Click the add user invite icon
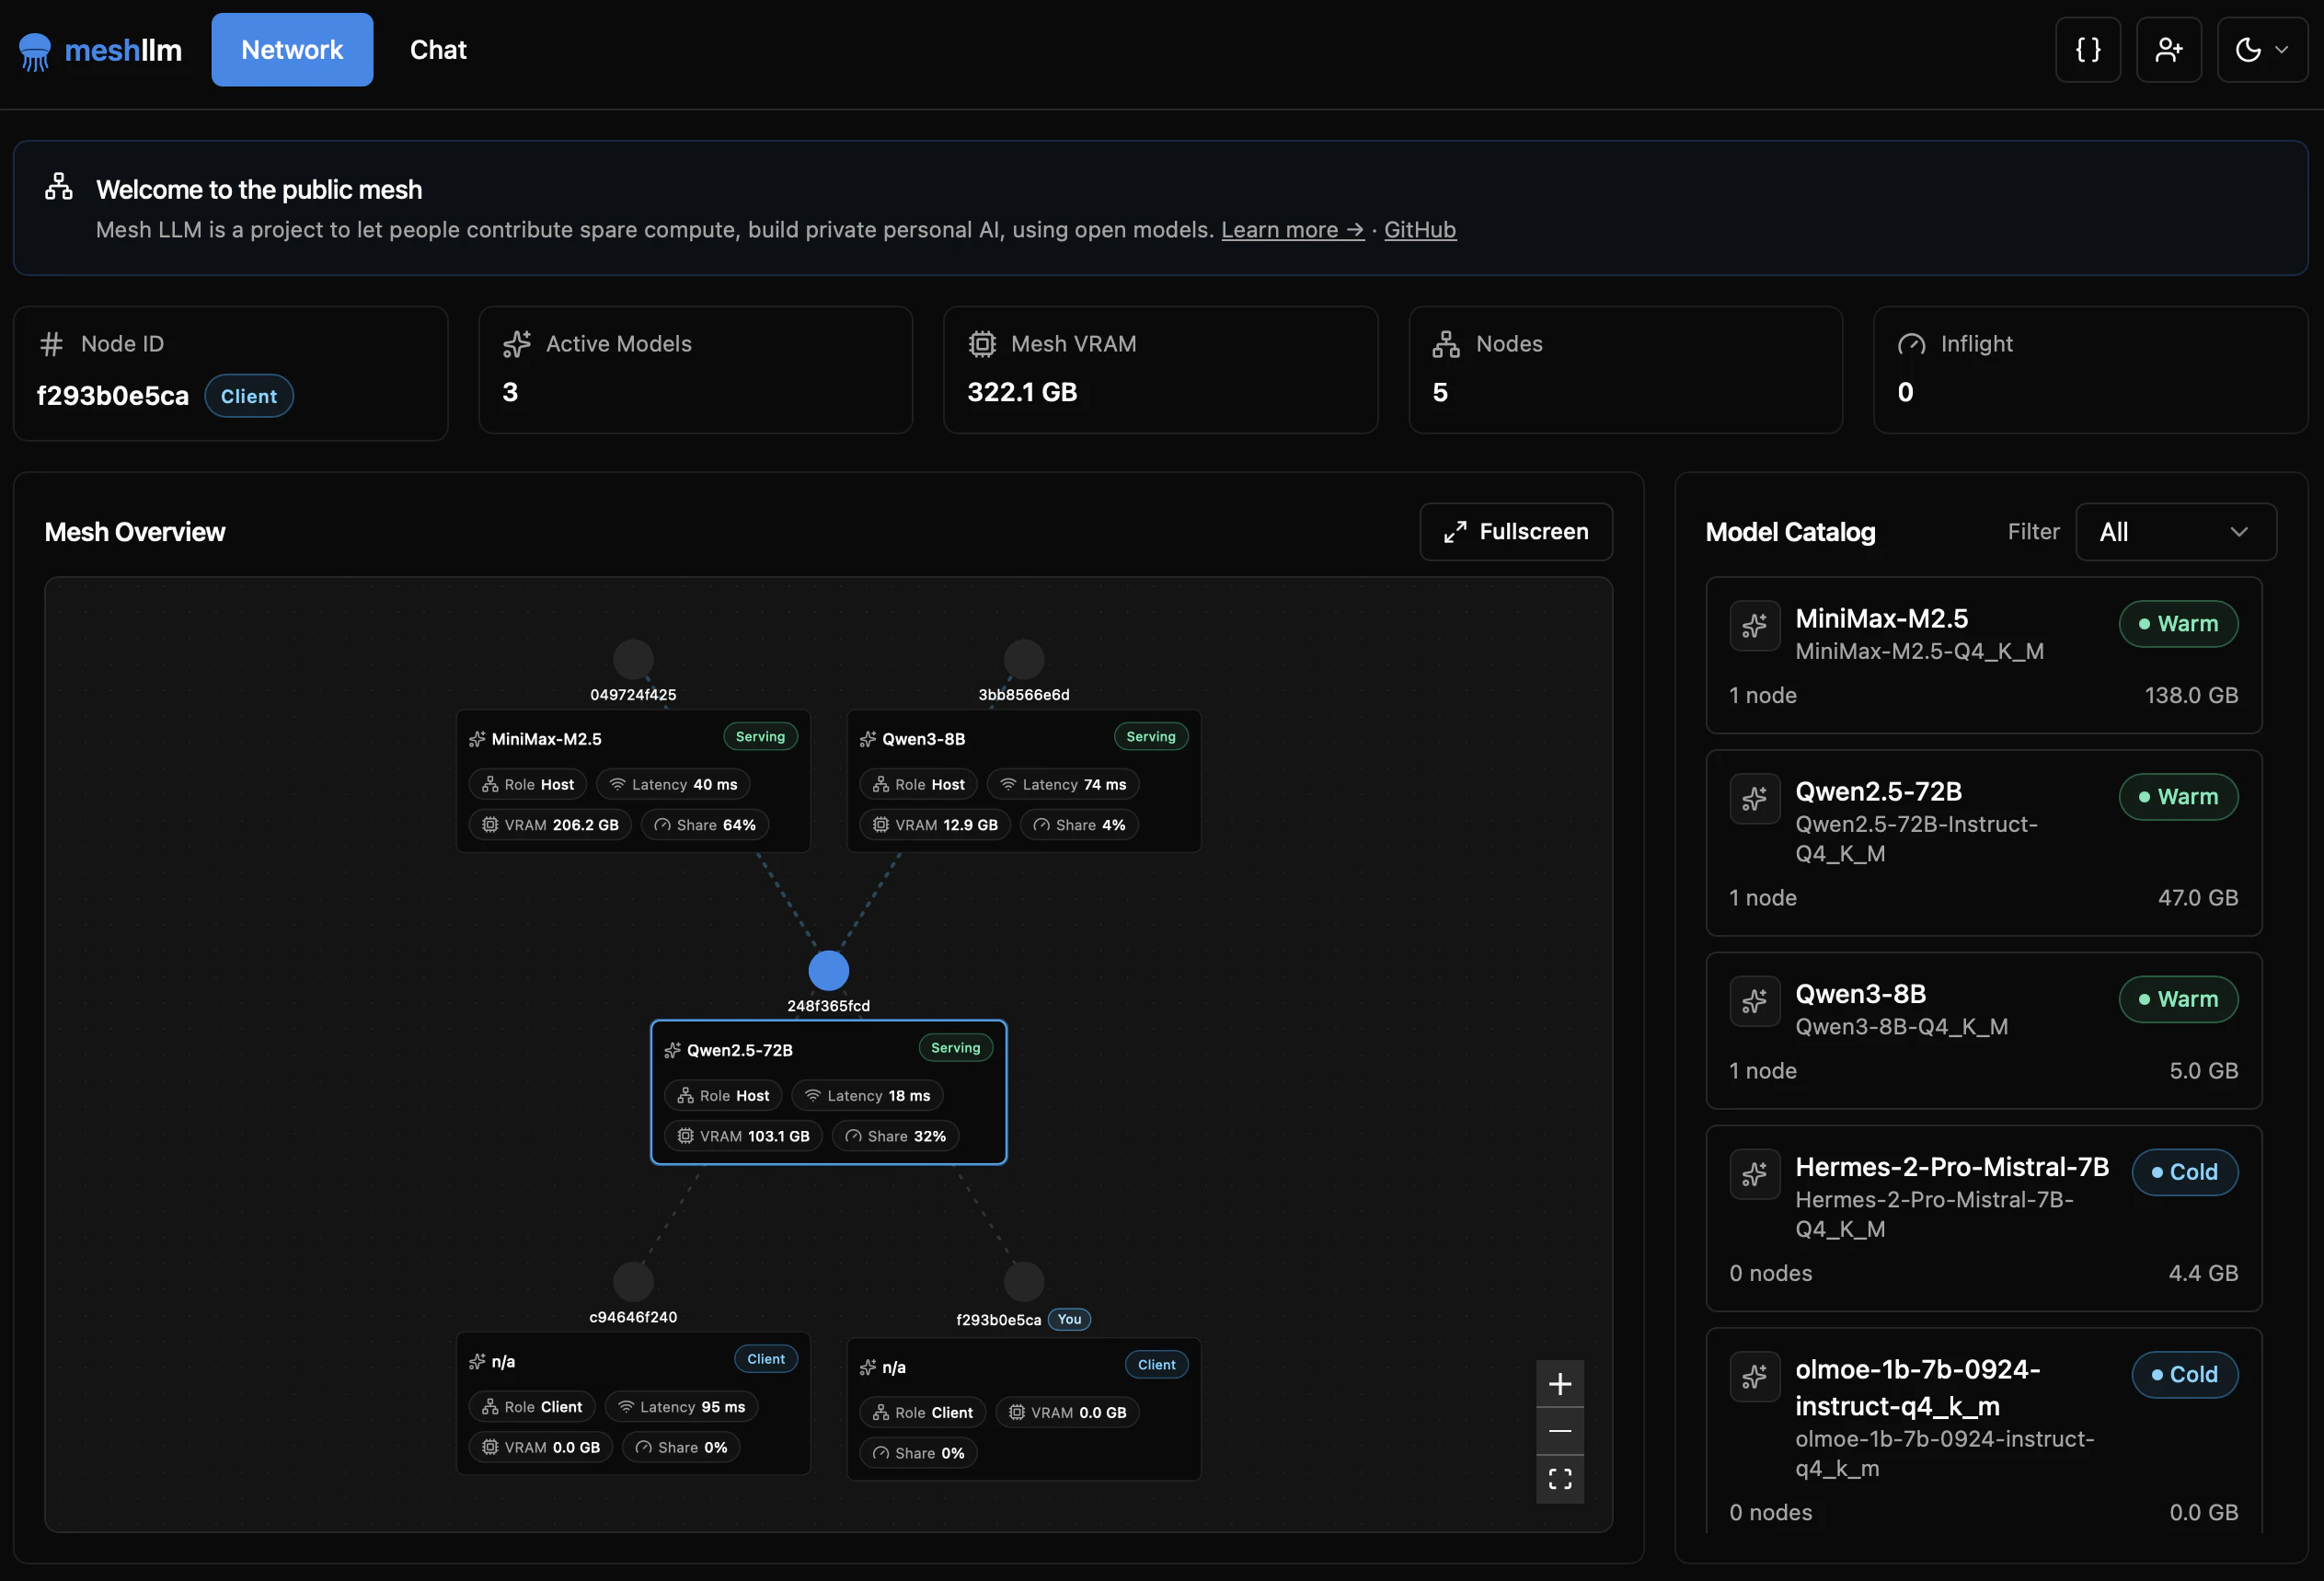Image resolution: width=2324 pixels, height=1581 pixels. click(2168, 50)
